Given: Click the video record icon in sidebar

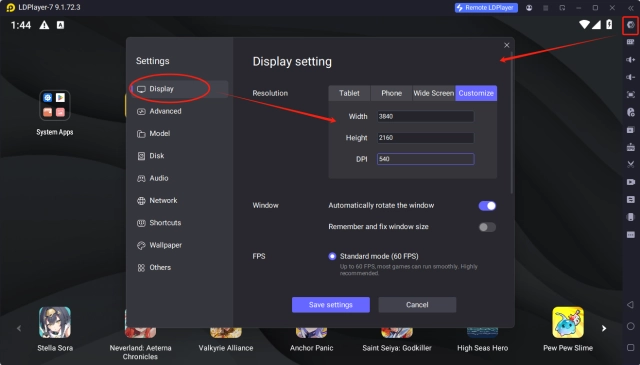Looking at the screenshot, I should pos(631,182).
